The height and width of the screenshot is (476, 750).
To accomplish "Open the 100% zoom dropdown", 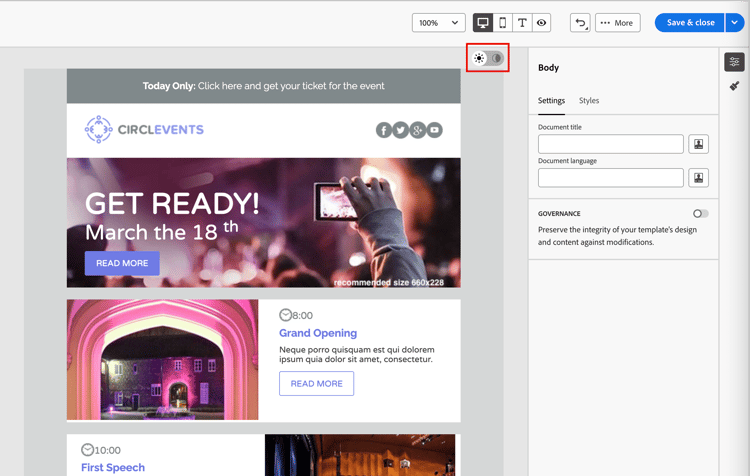I will [439, 23].
